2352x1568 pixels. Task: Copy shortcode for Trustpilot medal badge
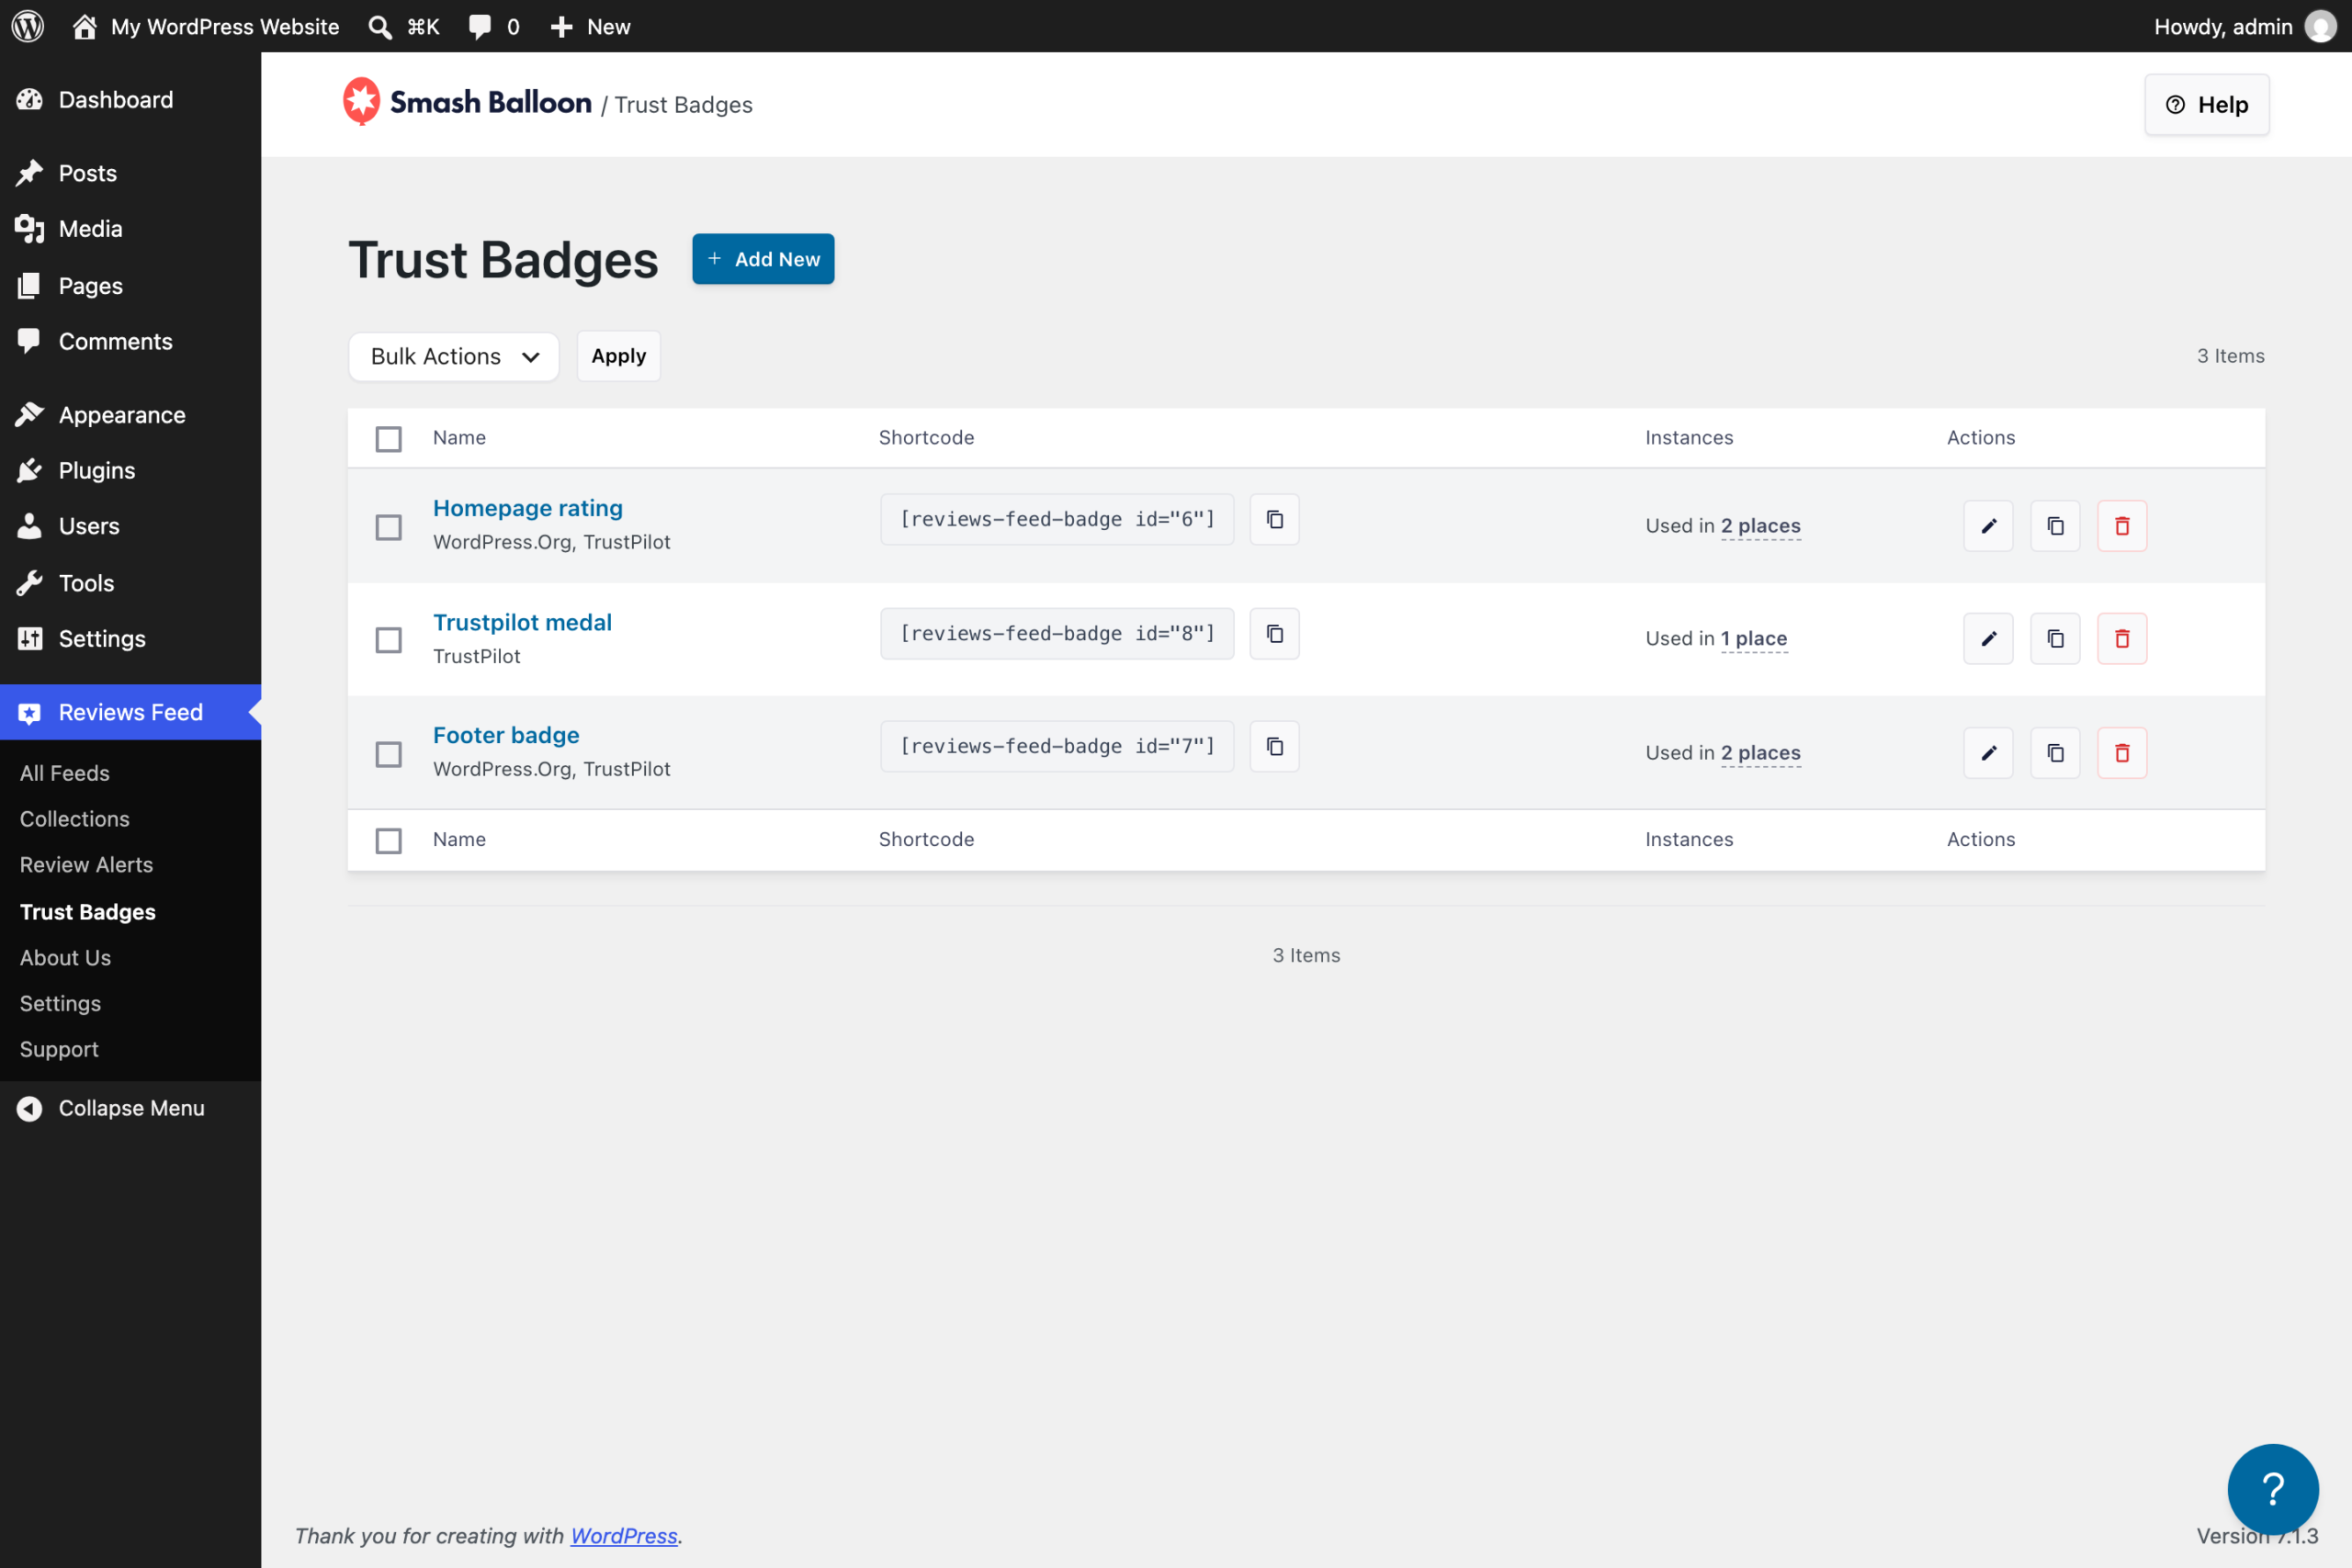[x=1274, y=633]
